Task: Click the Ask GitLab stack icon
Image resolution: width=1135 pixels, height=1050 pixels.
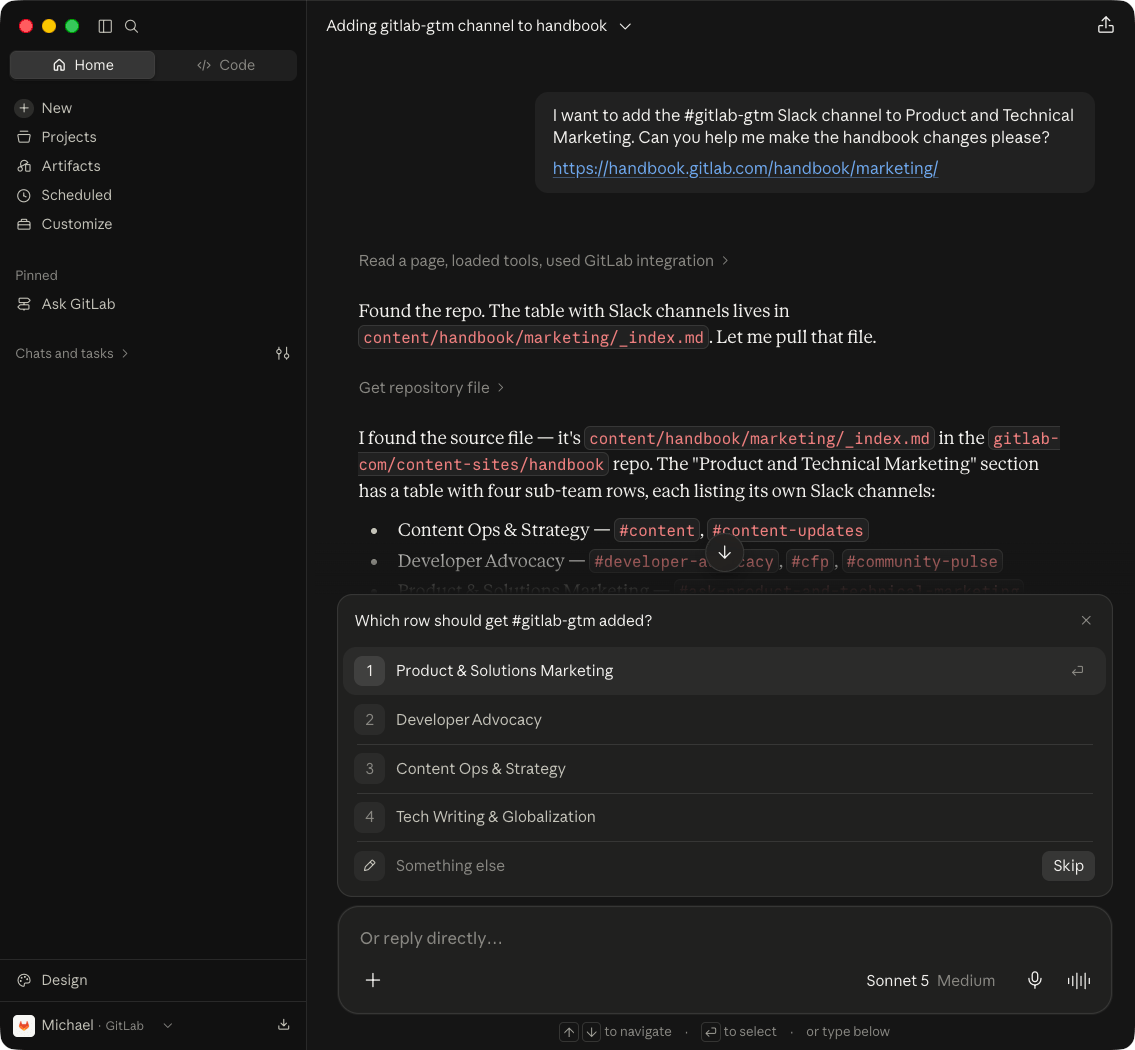Action: (24, 304)
